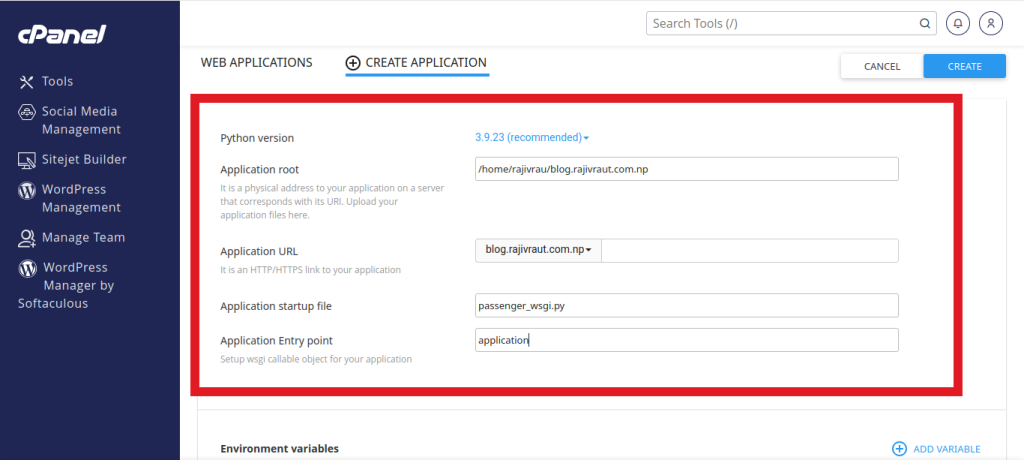Open the blog.rajivraut.com.np domain dropdown
1024x460 pixels.
coord(538,250)
